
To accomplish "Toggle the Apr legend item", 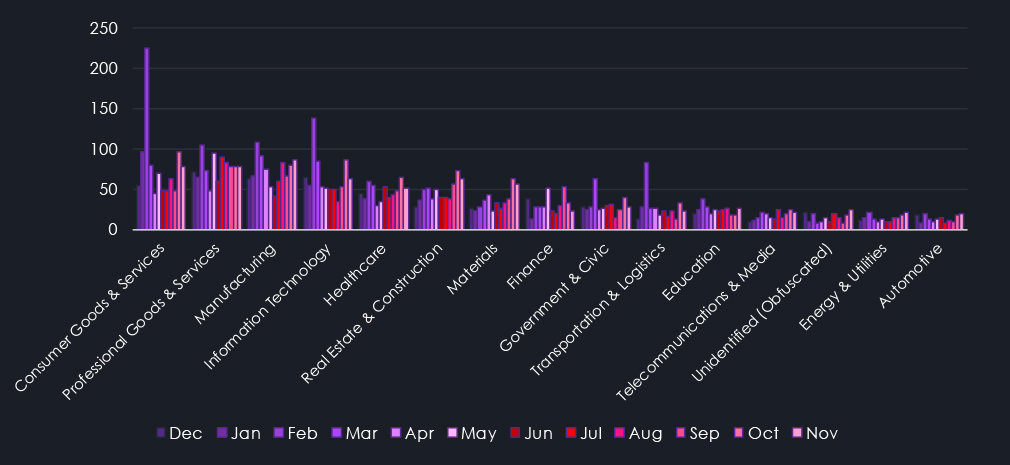I will click(410, 433).
